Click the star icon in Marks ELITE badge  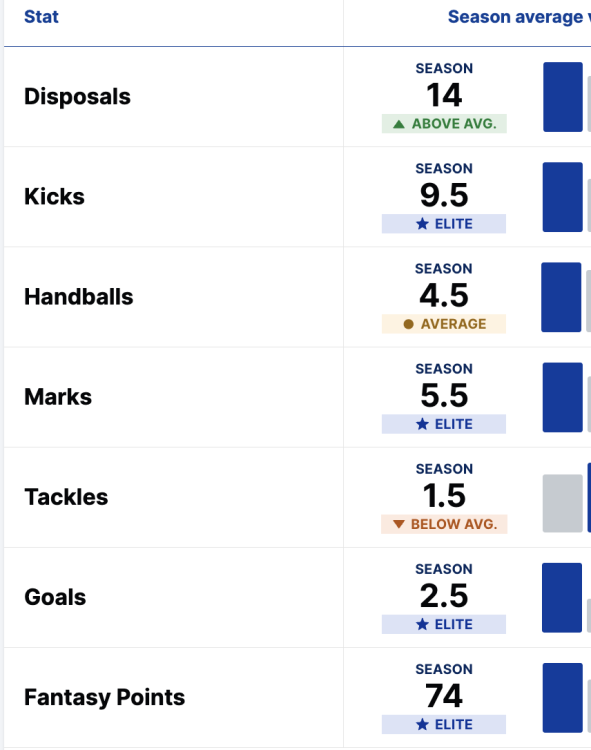(x=422, y=424)
